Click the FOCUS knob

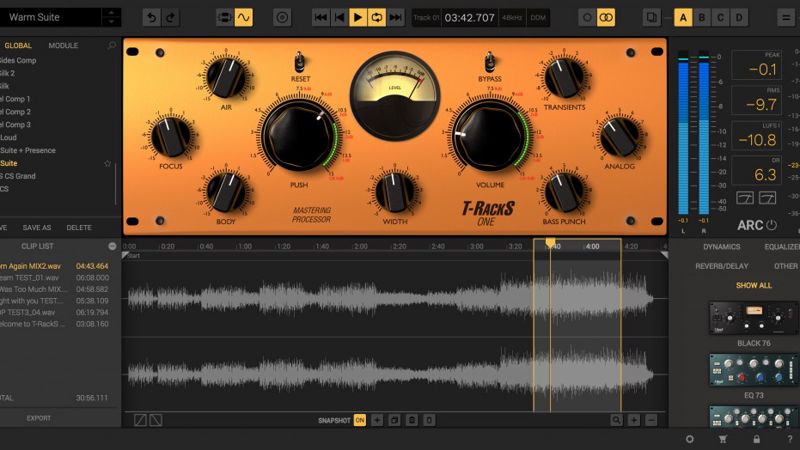pos(171,137)
